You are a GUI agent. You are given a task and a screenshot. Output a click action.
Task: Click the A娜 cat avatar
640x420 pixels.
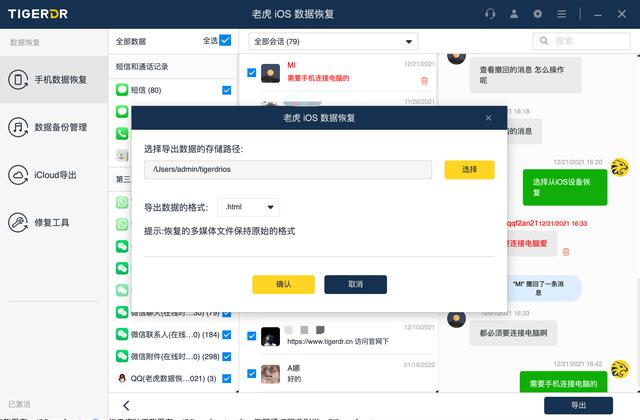point(271,373)
